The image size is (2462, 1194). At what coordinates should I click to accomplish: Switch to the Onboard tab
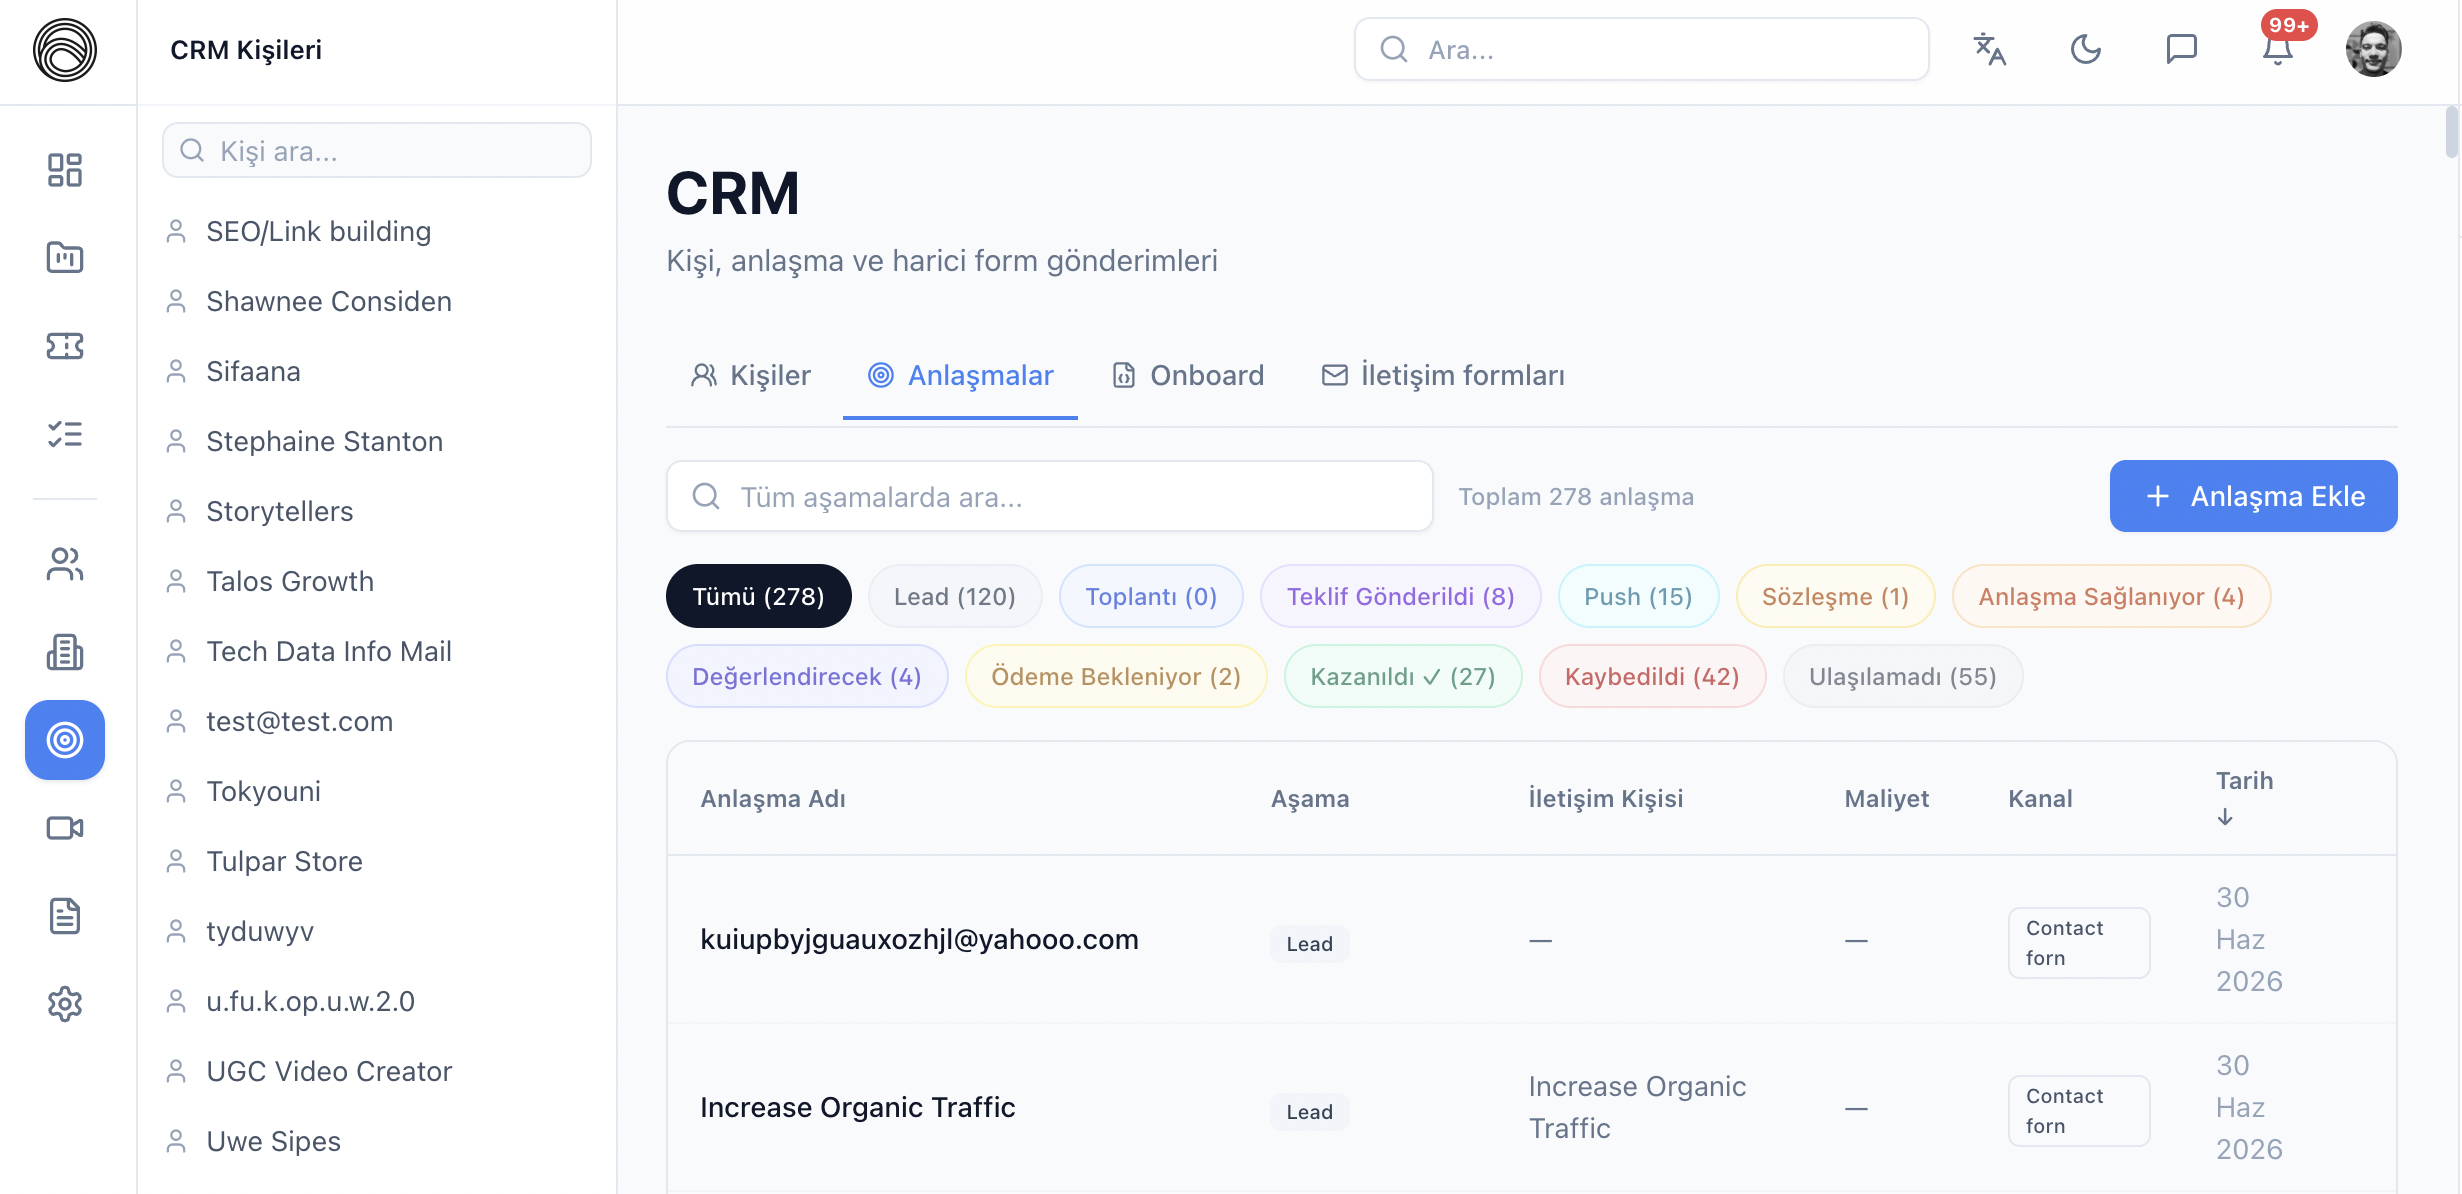tap(1188, 376)
